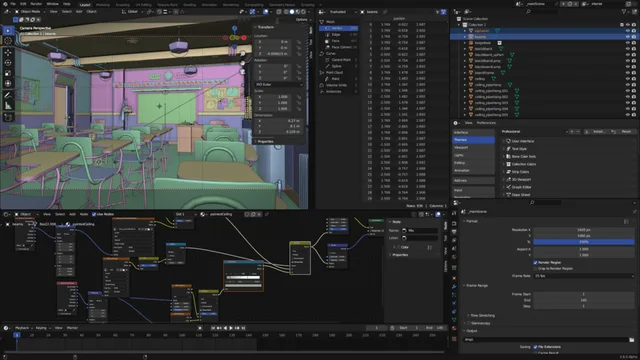This screenshot has height=360, width=640.
Task: Click the Resolution X value field
Action: tap(584, 230)
